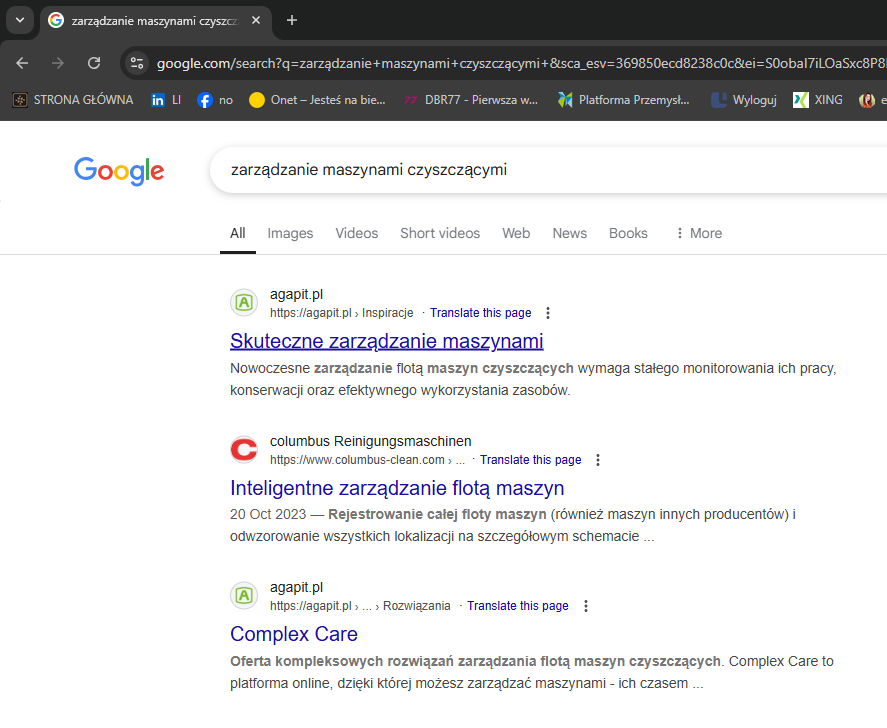
Task: Go back to previous page
Action: [22, 63]
